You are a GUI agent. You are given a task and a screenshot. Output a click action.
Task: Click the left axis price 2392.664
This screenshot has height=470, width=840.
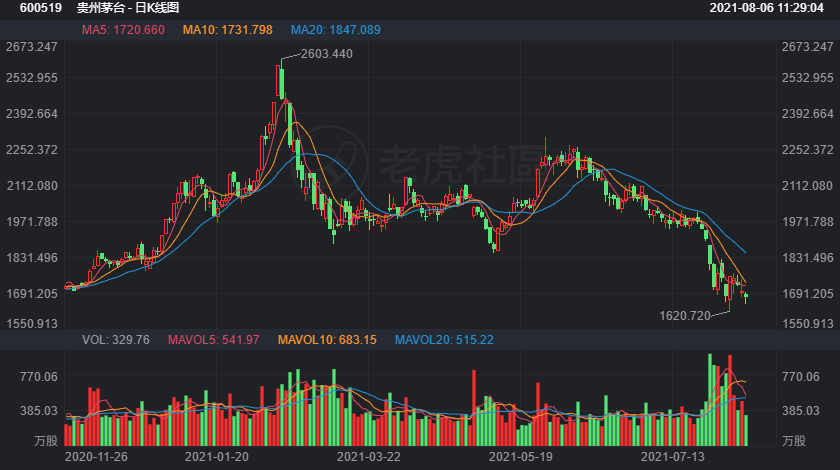(x=32, y=114)
